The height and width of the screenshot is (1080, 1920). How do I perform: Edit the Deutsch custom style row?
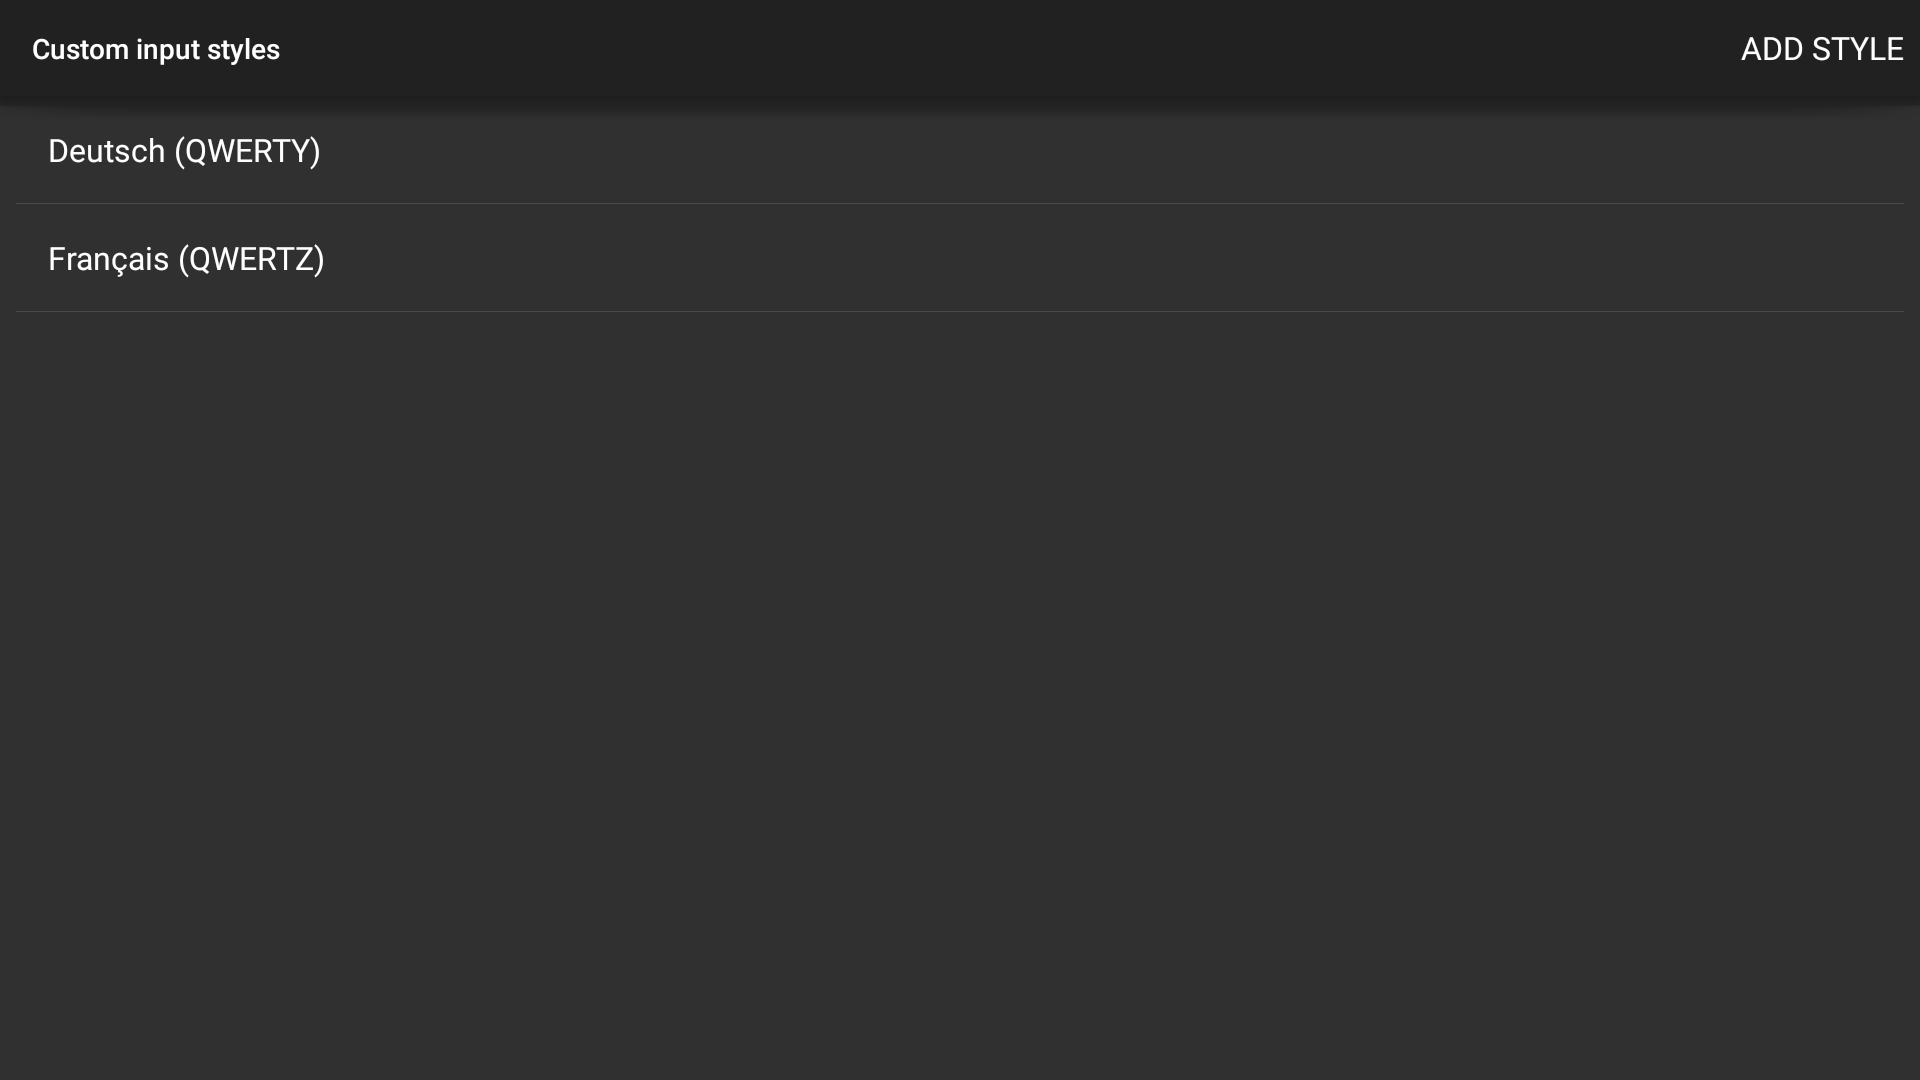click(960, 151)
